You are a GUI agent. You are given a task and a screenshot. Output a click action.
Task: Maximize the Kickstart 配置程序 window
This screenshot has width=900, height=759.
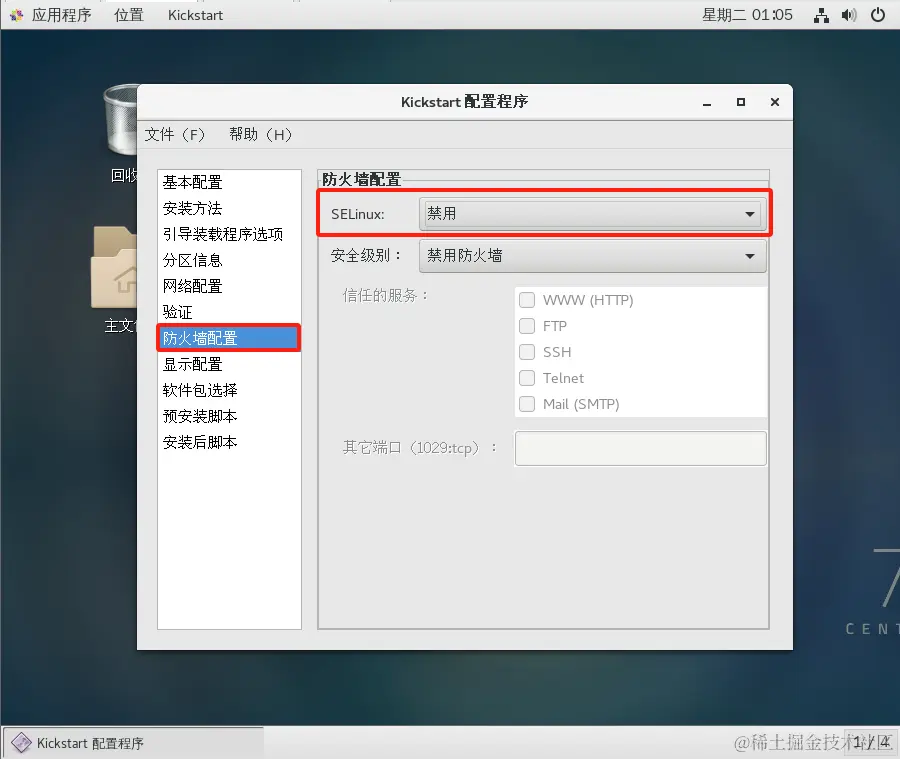[740, 102]
